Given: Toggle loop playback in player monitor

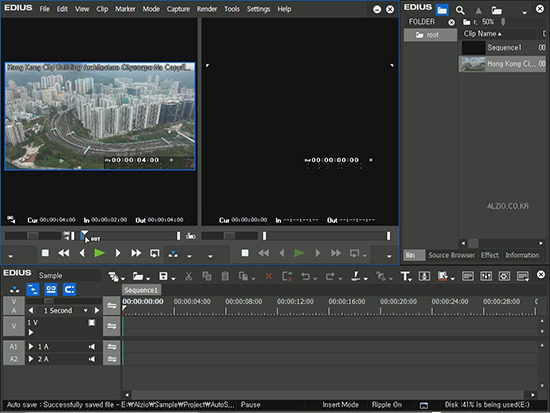Looking at the screenshot, I should tap(154, 253).
